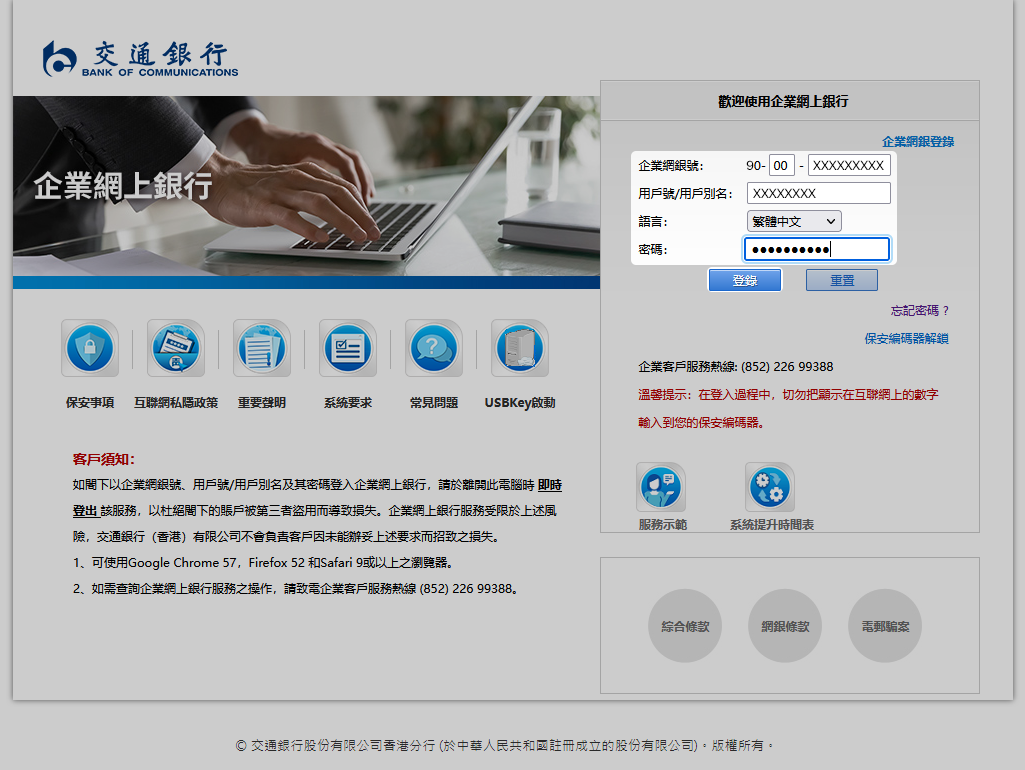Open the 互聯網私隱政策 icon
This screenshot has width=1025, height=770.
tap(176, 348)
